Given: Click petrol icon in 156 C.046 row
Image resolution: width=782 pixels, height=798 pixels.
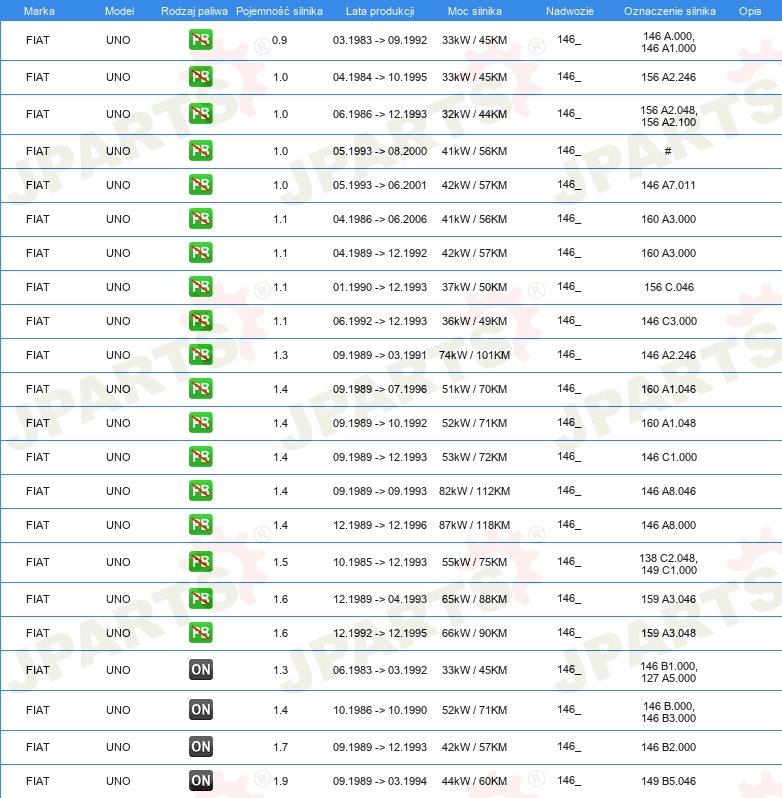Looking at the screenshot, I should [x=200, y=287].
